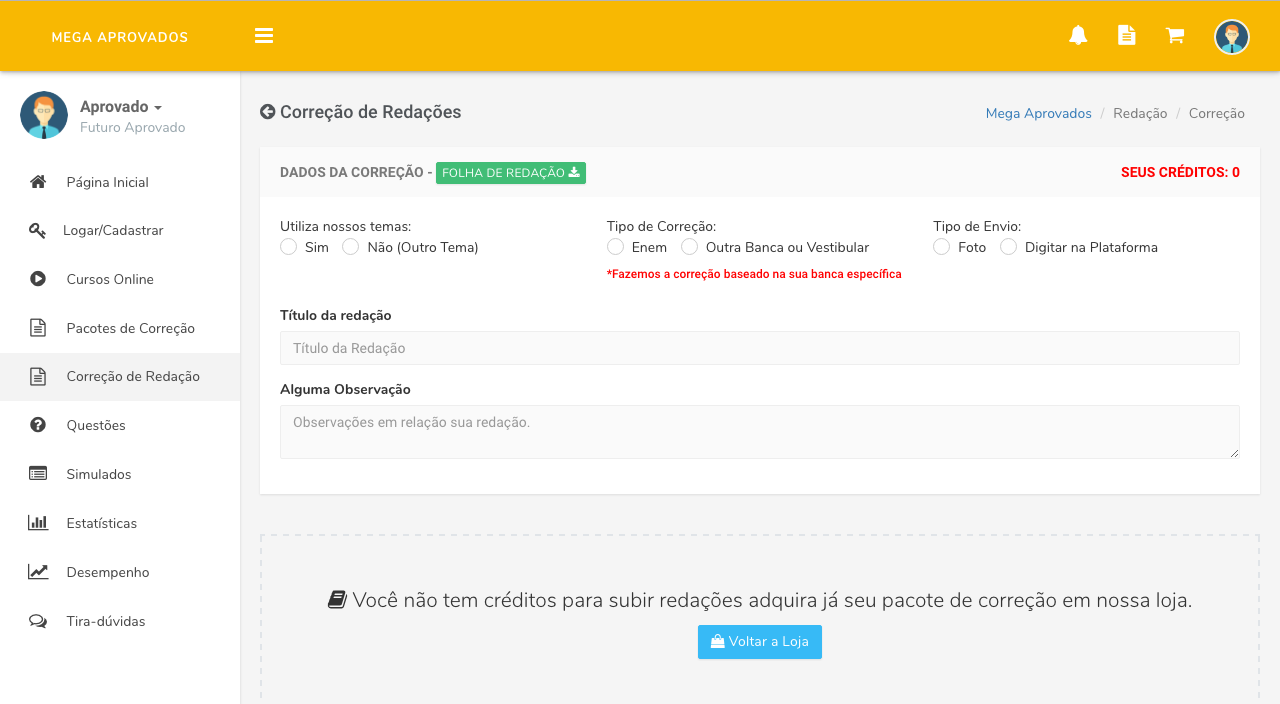Click the list icon for Simulados
The height and width of the screenshot is (704, 1280).
(x=38, y=474)
